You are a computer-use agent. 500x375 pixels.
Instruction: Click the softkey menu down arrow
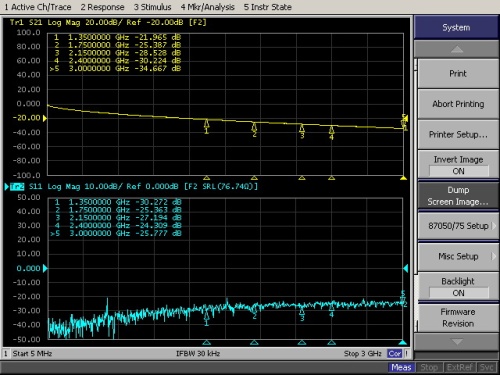[x=456, y=342]
